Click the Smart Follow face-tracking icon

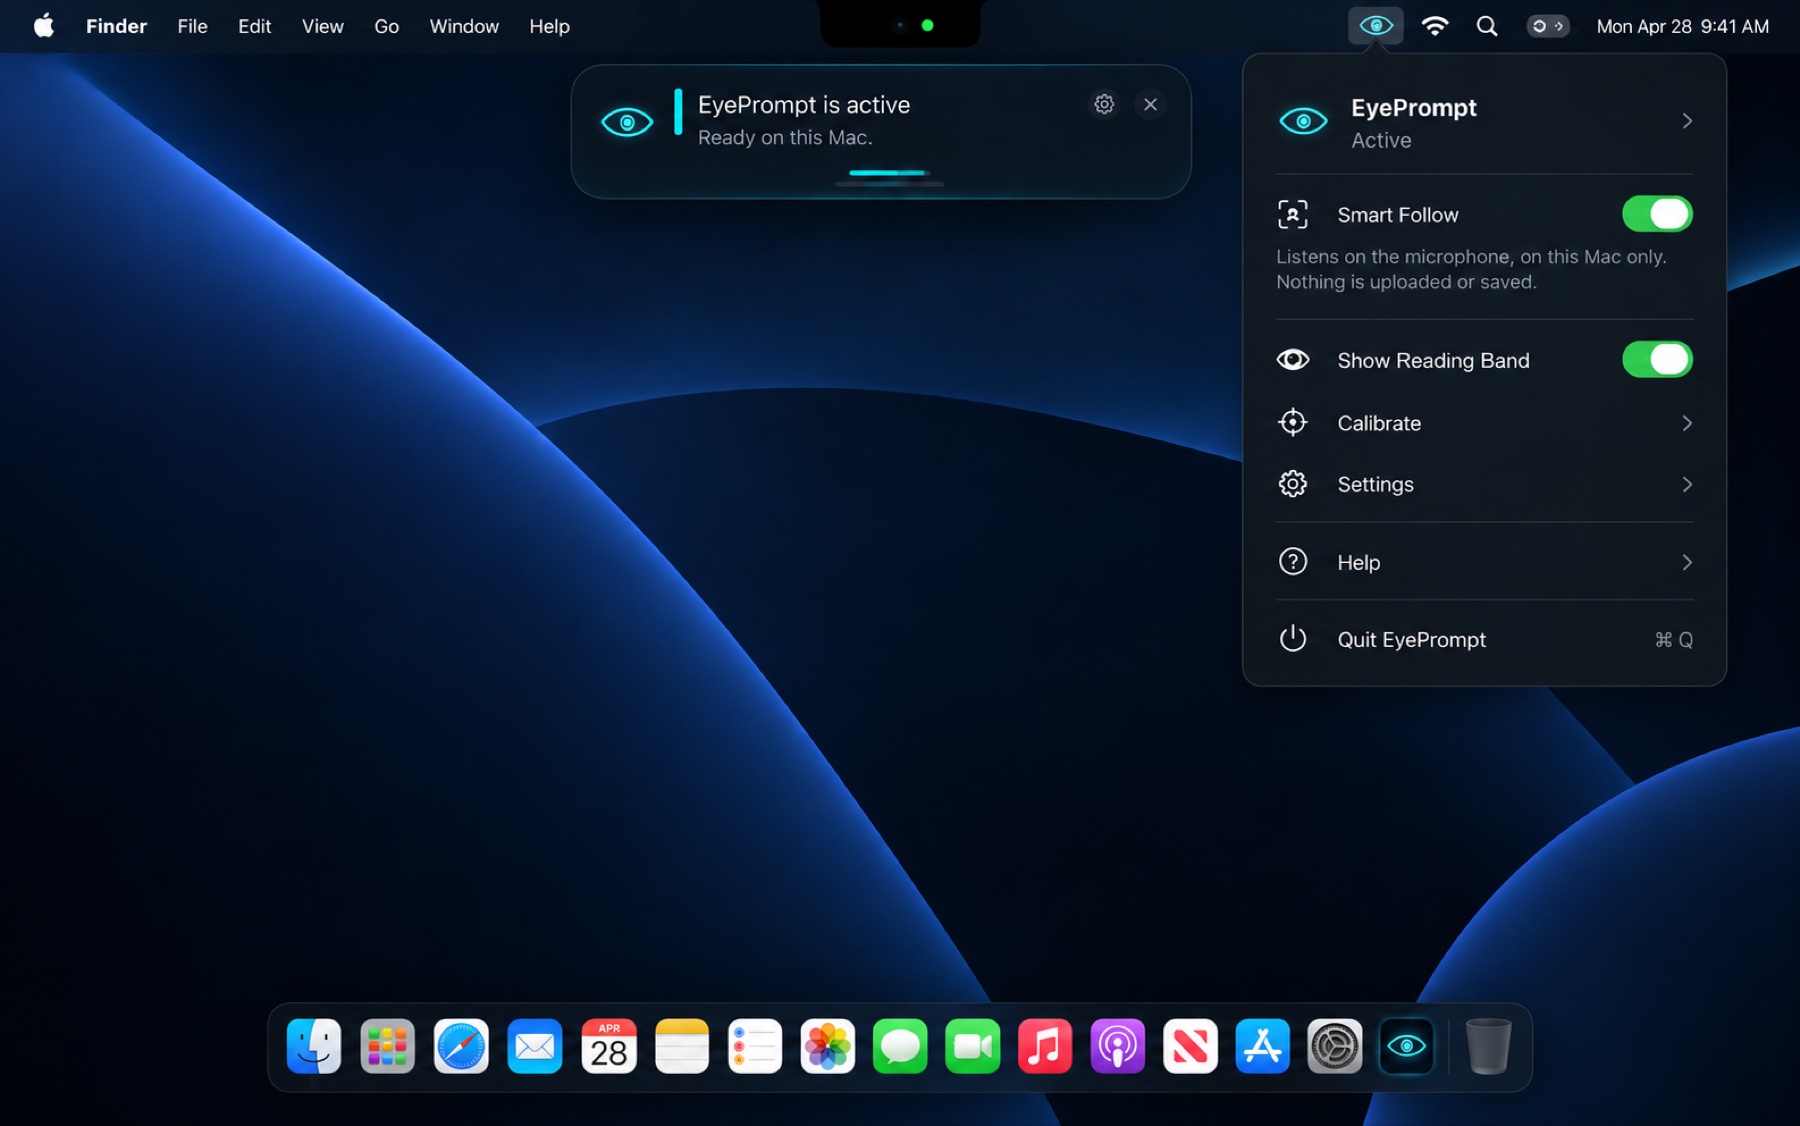pos(1293,214)
